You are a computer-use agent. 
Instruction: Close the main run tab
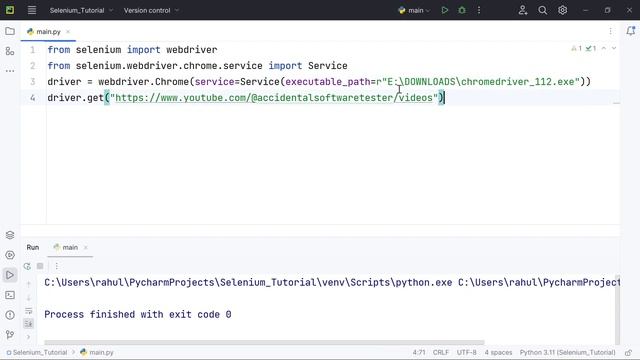pyautogui.click(x=86, y=247)
